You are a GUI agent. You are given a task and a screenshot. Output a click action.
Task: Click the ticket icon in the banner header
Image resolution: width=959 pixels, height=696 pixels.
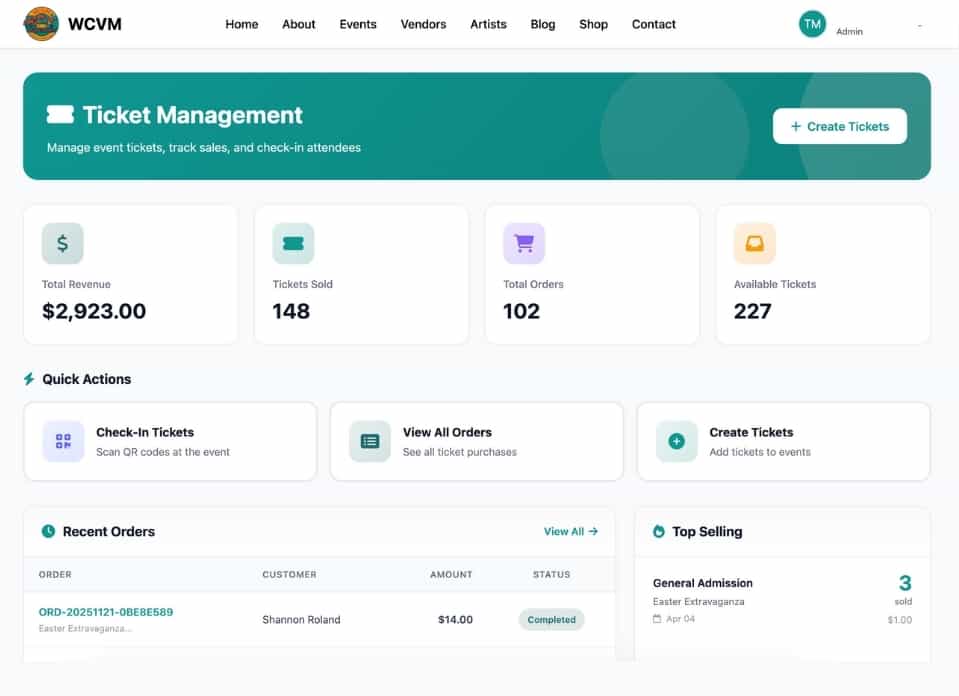point(61,114)
